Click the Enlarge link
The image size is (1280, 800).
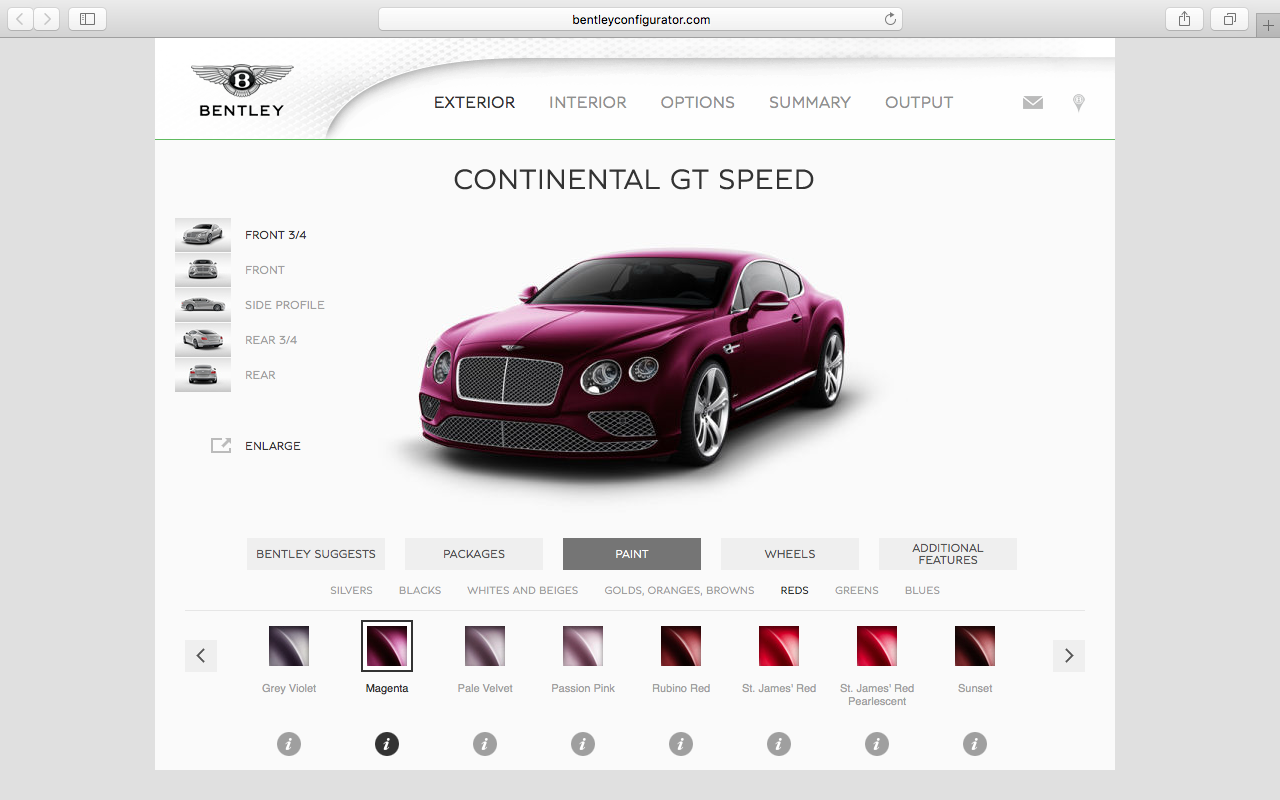coord(273,446)
